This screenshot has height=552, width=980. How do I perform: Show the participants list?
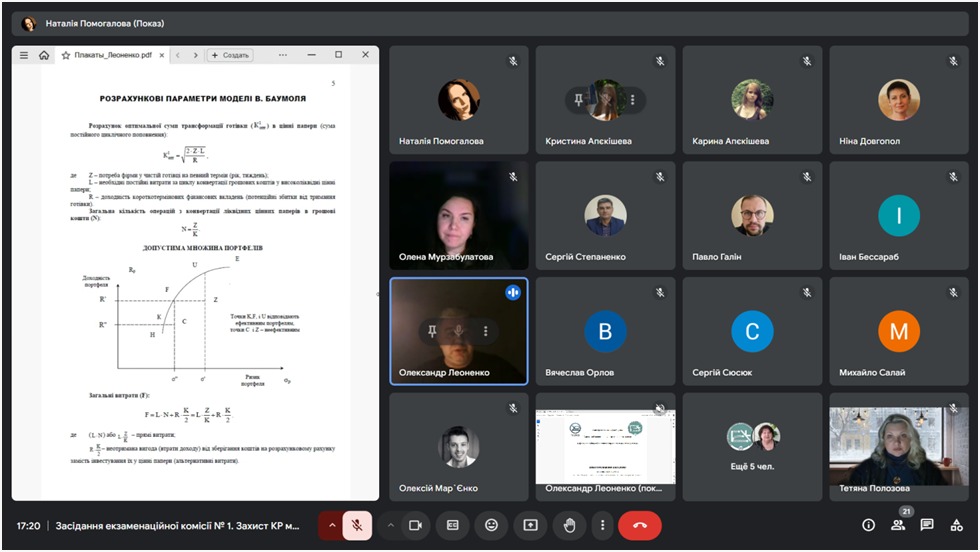[898, 525]
